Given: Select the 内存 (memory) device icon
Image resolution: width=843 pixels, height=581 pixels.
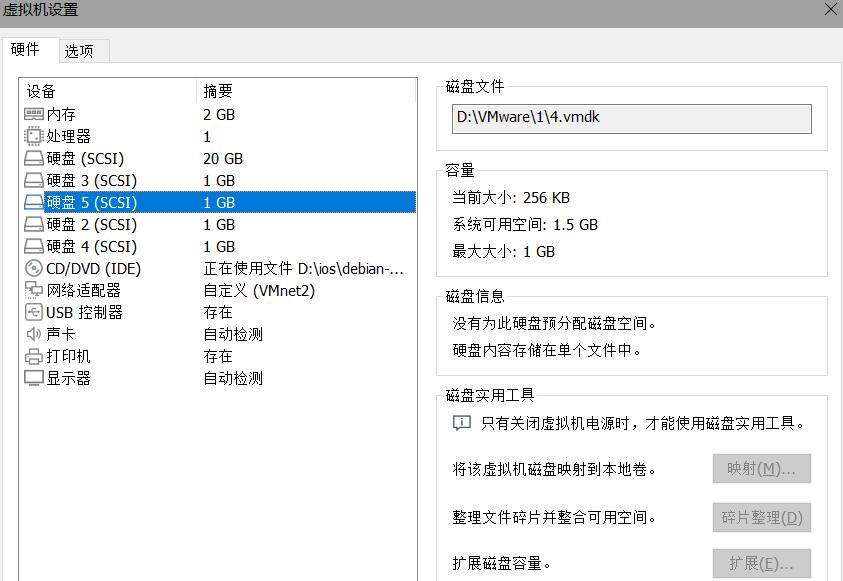Looking at the screenshot, I should click(x=33, y=114).
